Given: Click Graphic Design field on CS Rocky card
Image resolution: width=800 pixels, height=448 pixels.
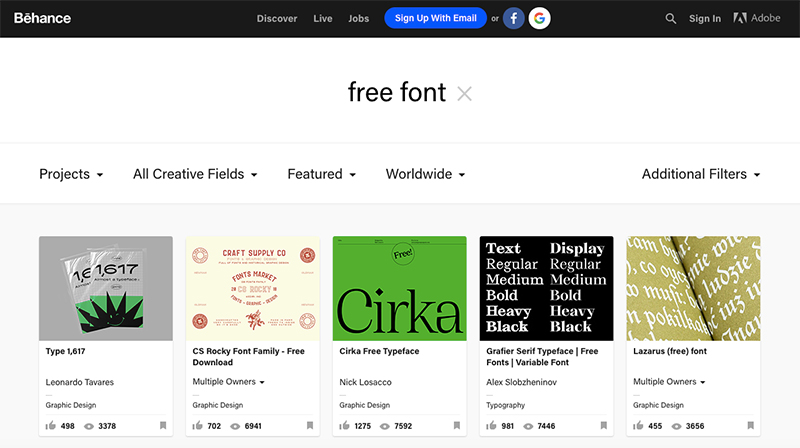Looking at the screenshot, I should 218,405.
